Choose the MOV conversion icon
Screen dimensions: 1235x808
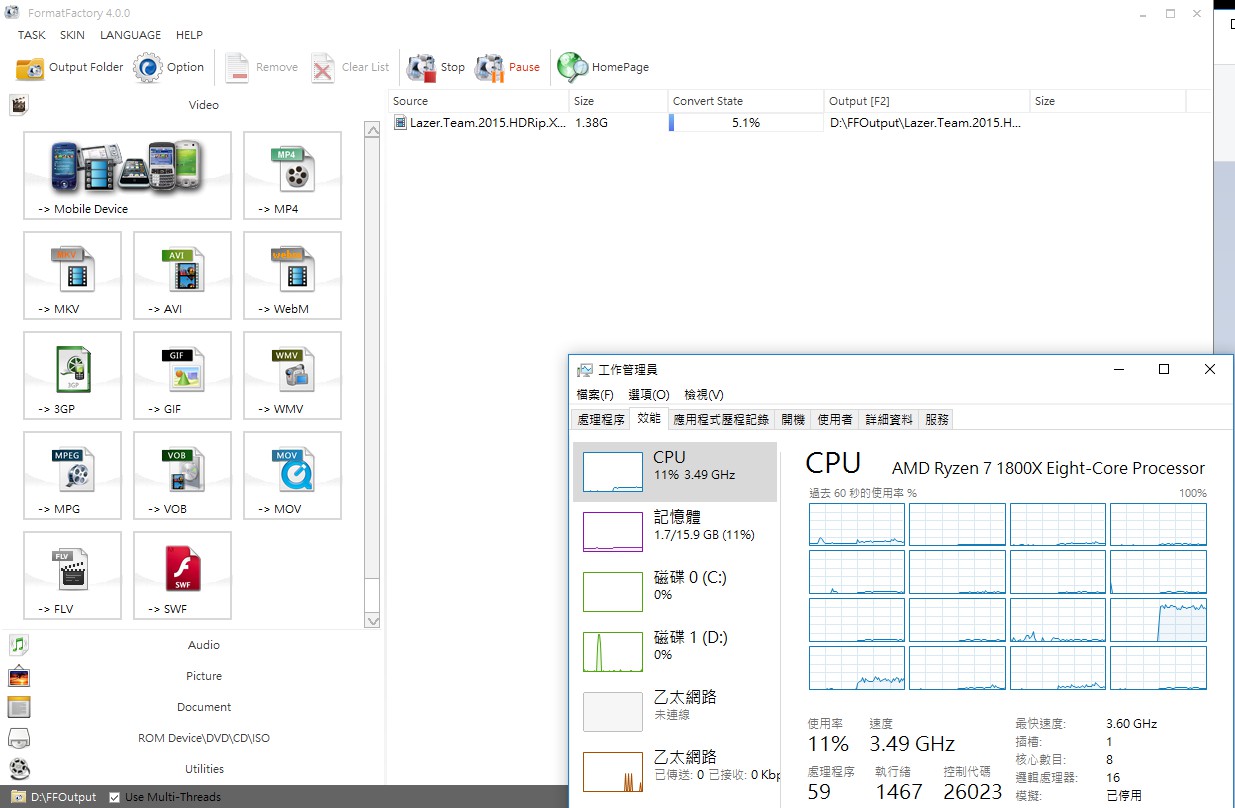pyautogui.click(x=292, y=475)
